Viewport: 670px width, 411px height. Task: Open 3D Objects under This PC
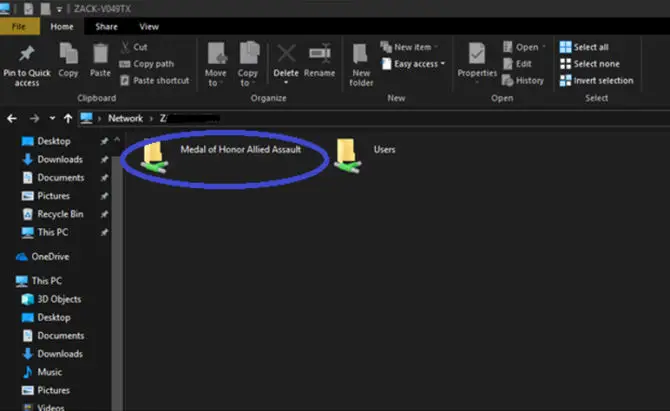[x=51, y=299]
